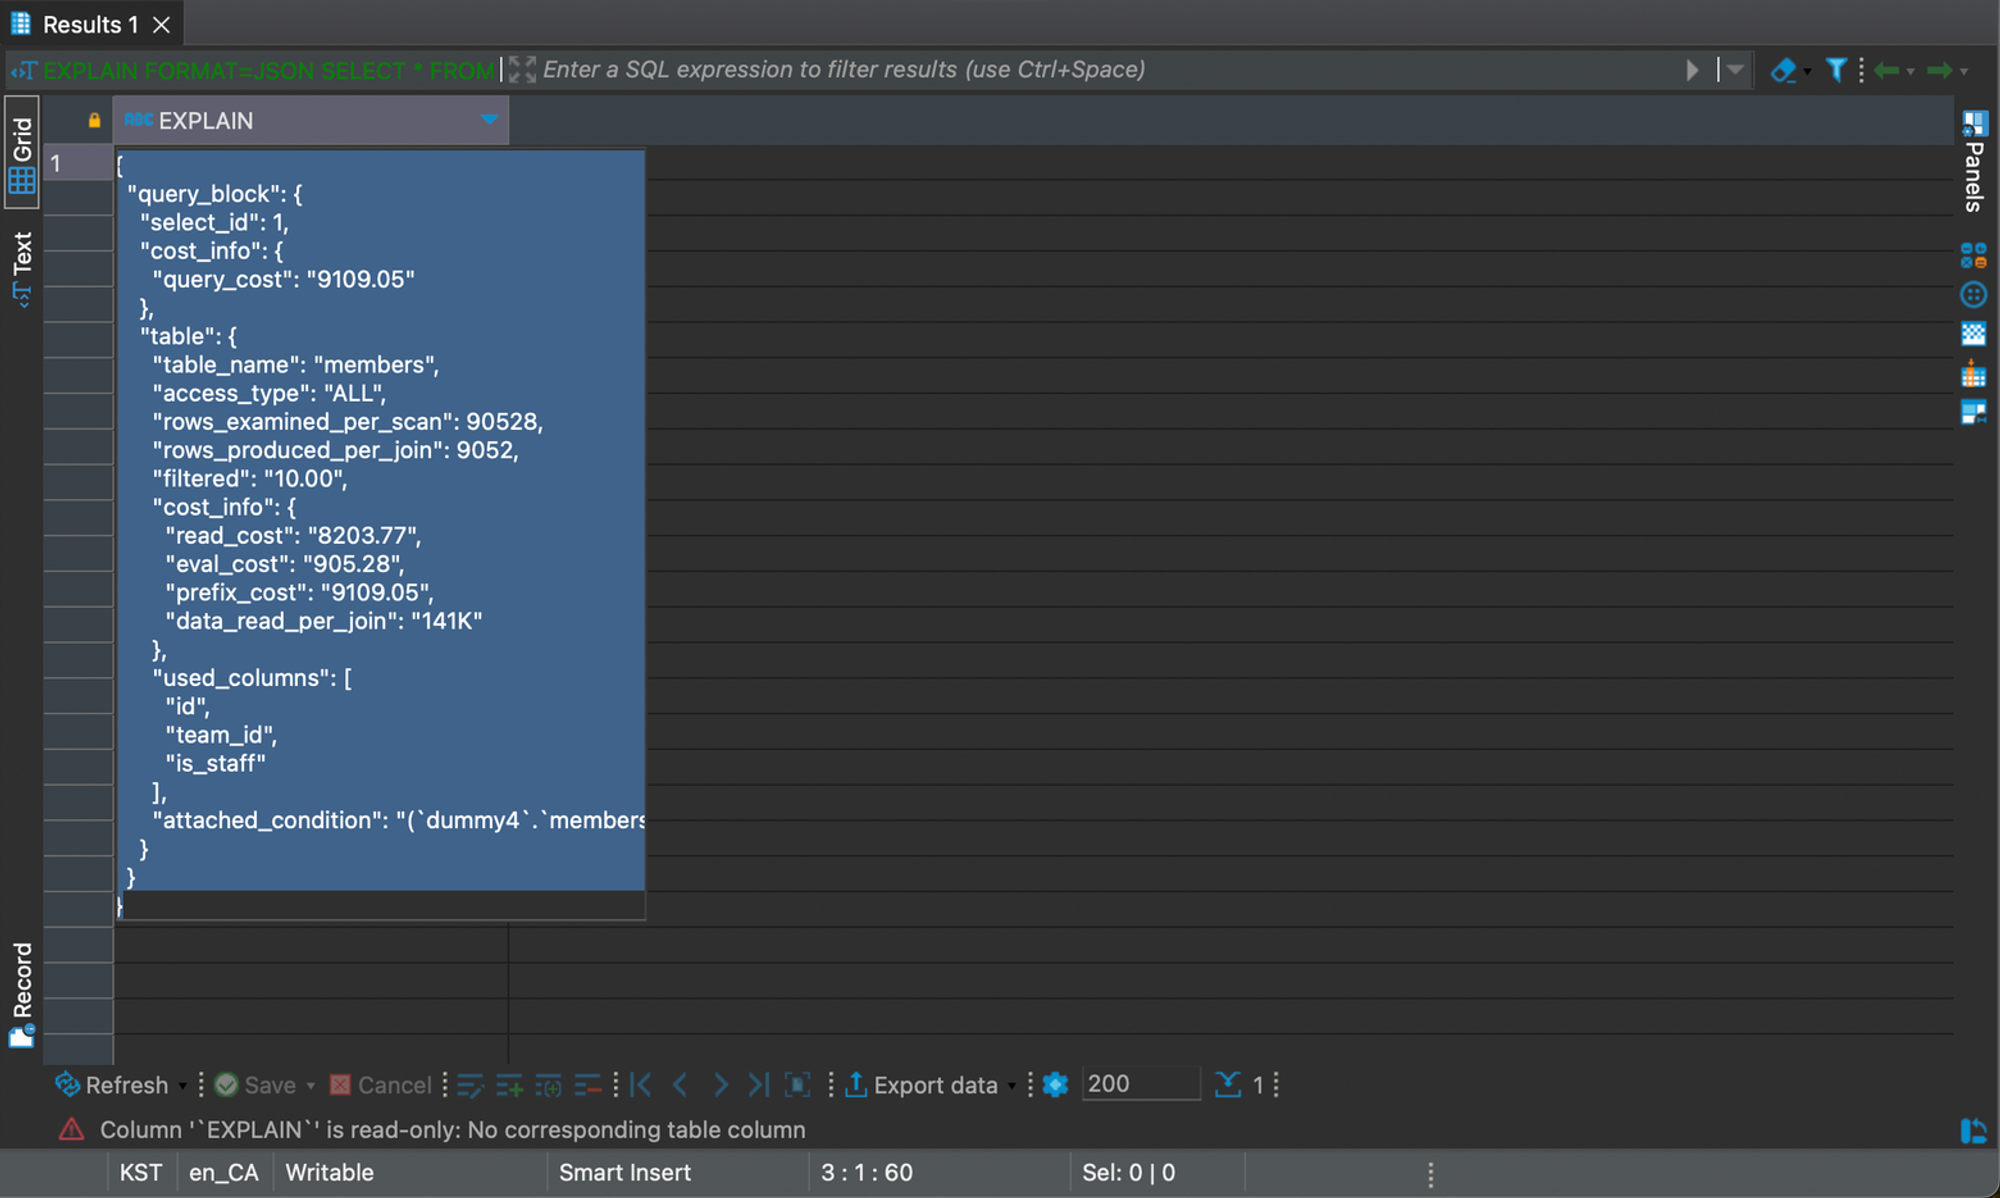Toggle the Record view mode
2000x1198 pixels.
(x=22, y=993)
